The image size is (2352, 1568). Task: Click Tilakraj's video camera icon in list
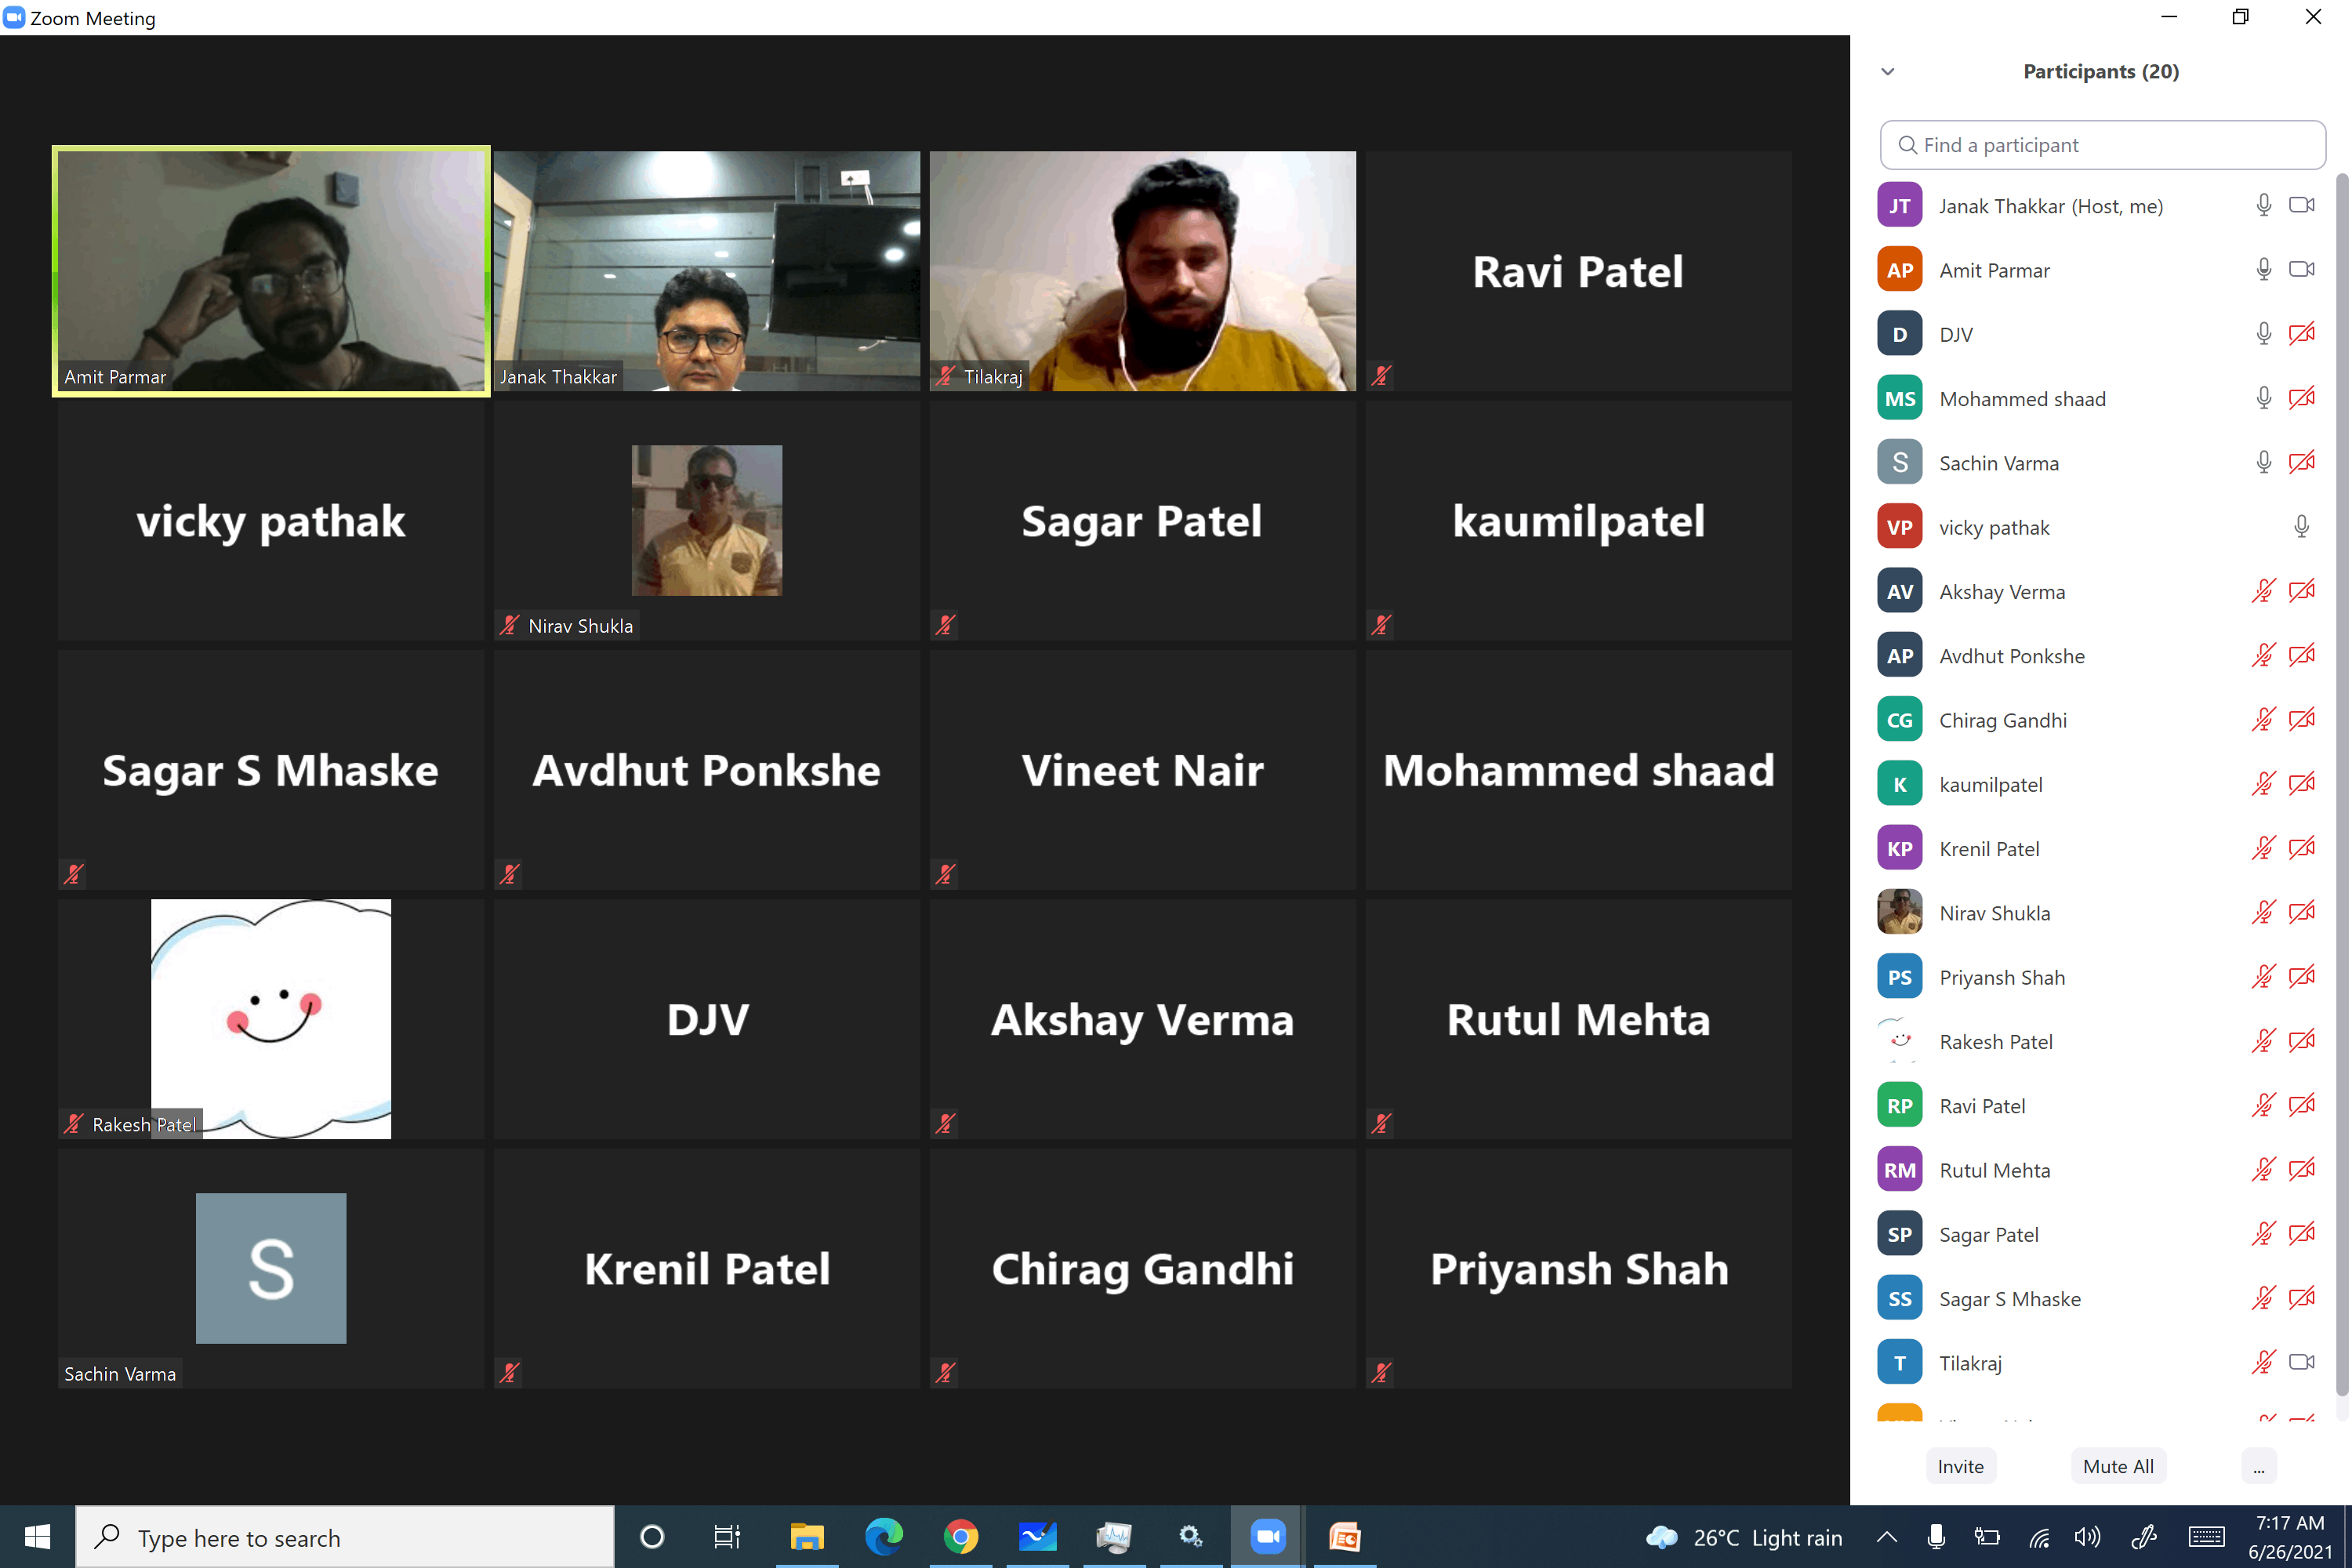(2301, 1362)
